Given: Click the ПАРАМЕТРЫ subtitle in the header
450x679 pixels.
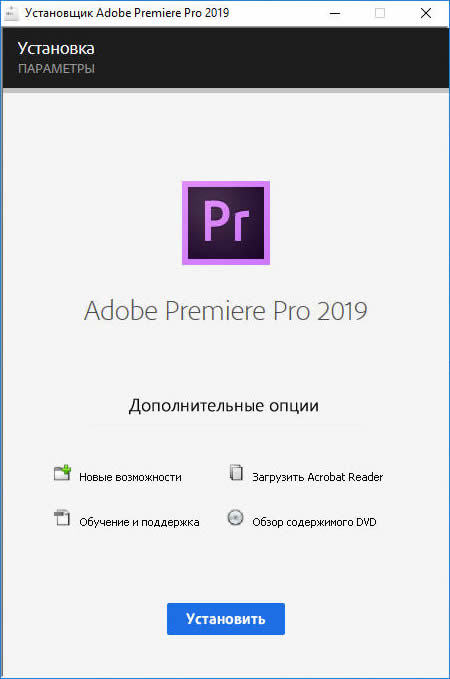Looking at the screenshot, I should pyautogui.click(x=56, y=69).
